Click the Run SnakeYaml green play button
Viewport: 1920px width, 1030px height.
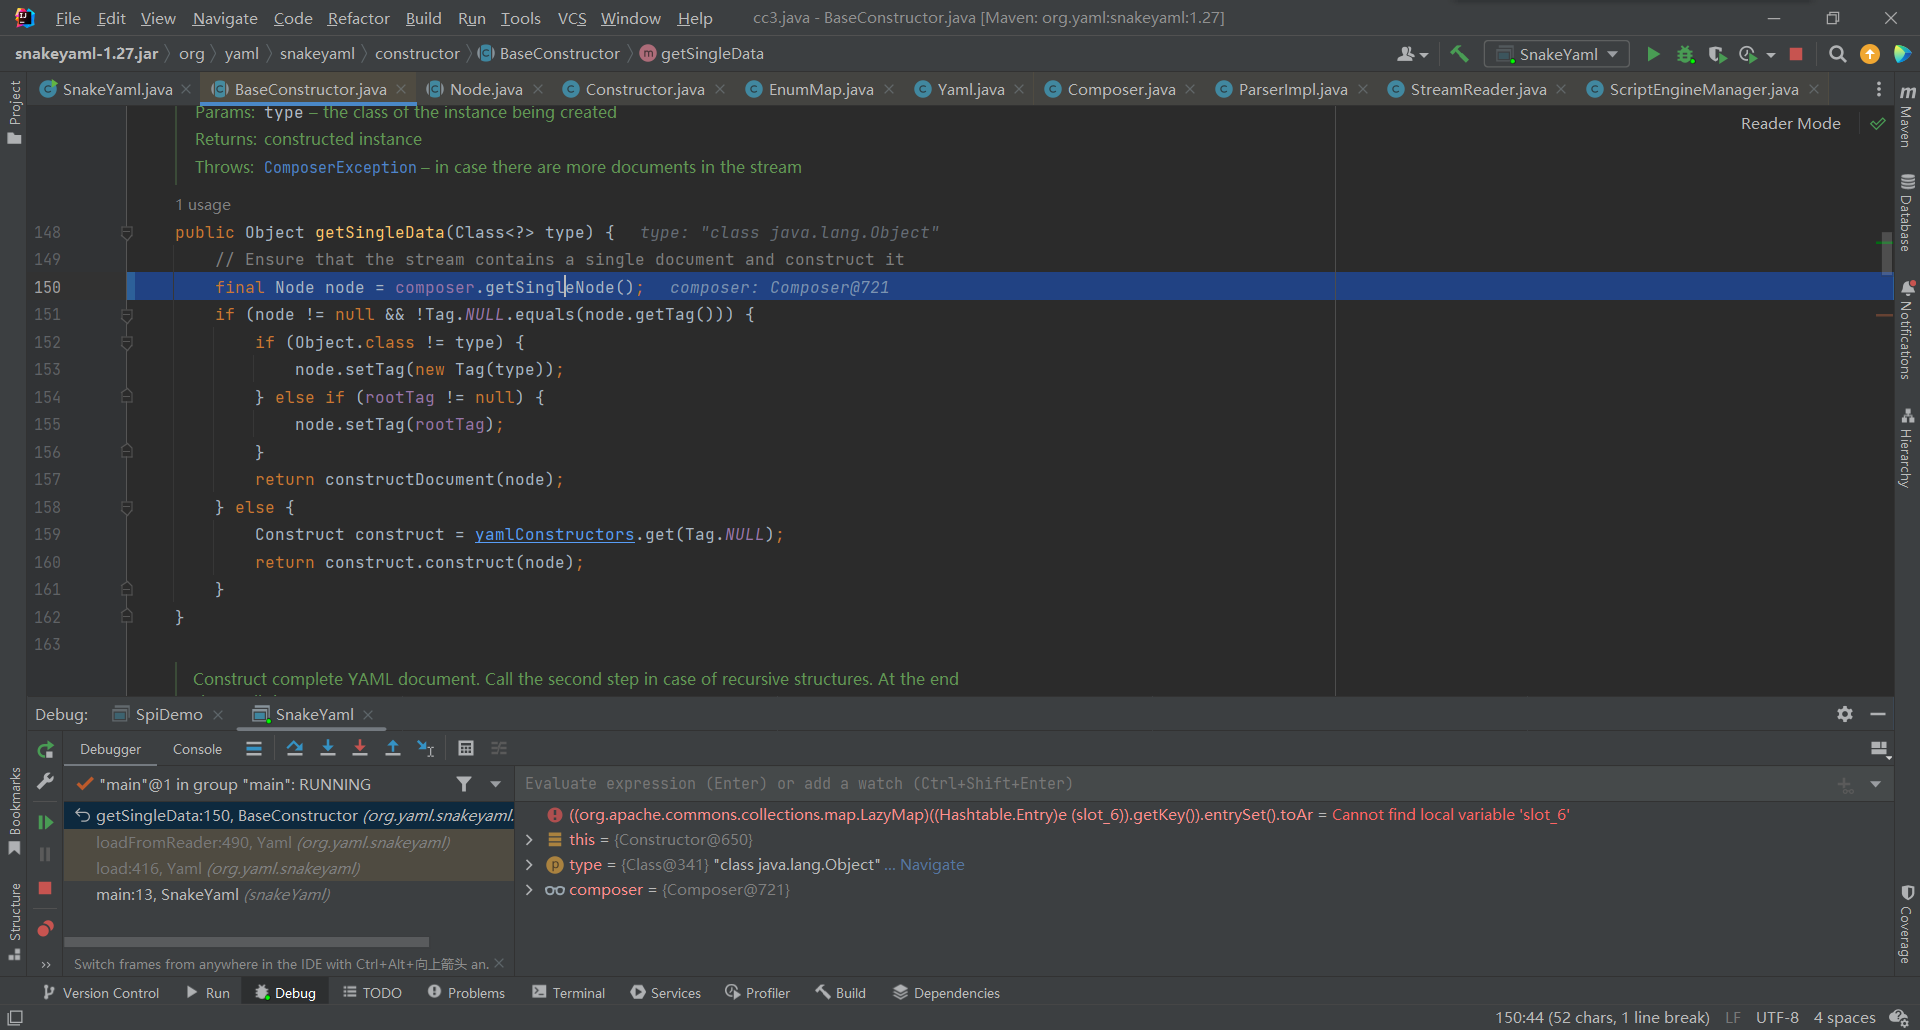[x=1653, y=54]
